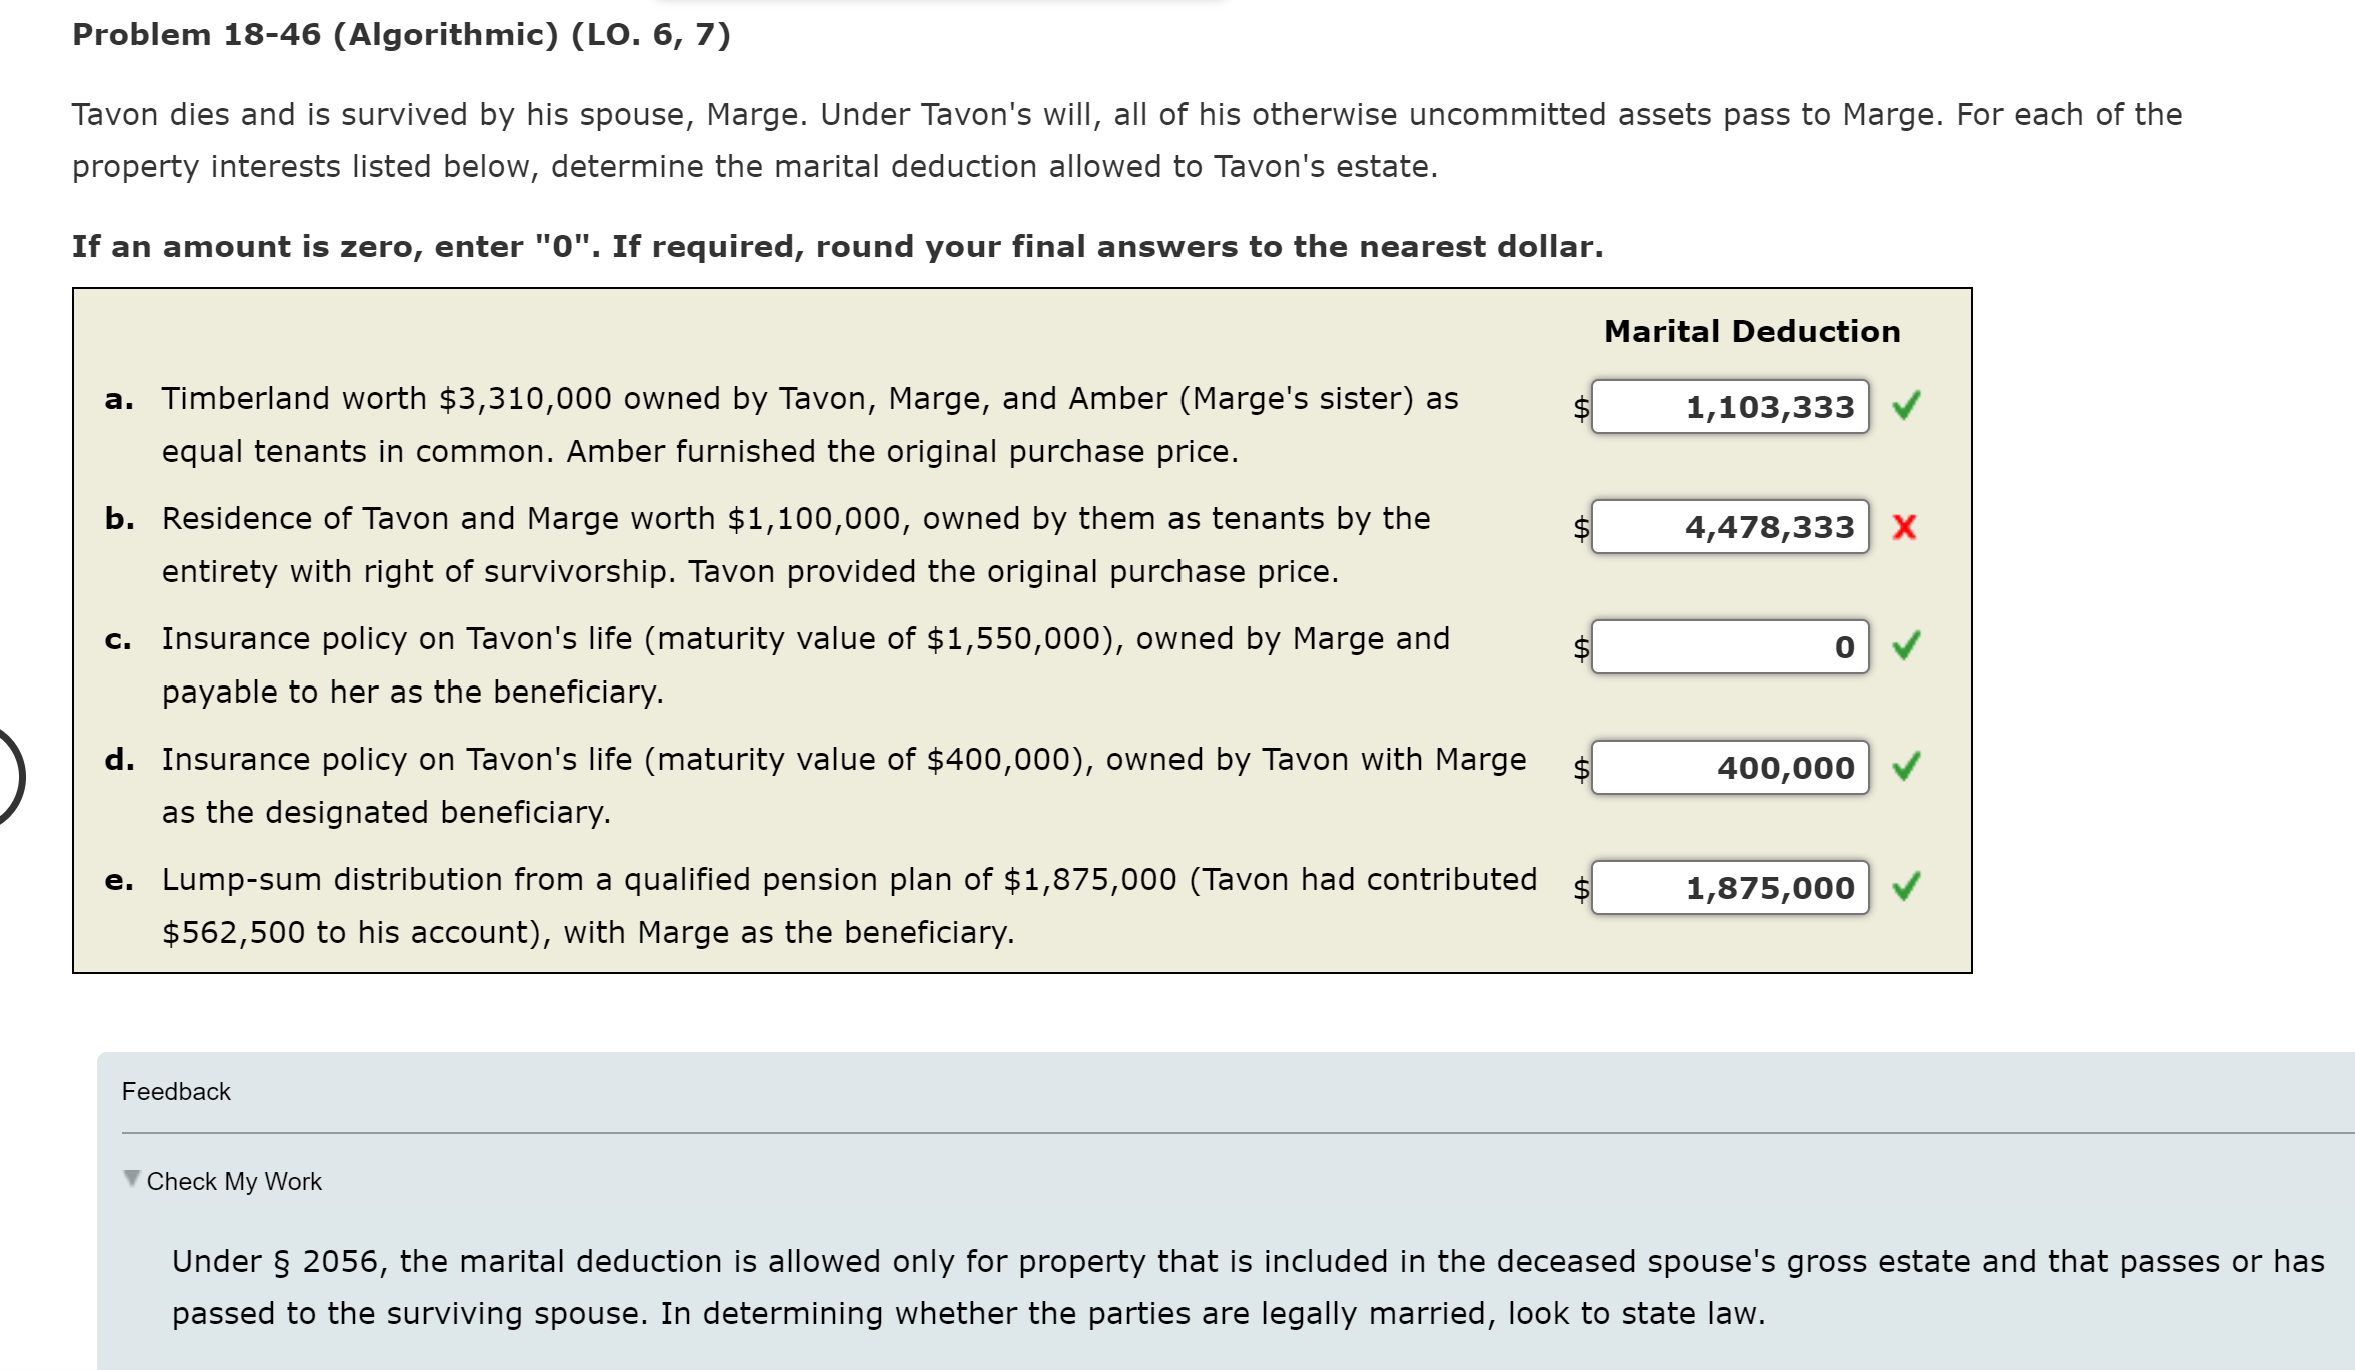Click the answer field showing 0
Image resolution: width=2355 pixels, height=1370 pixels.
1730,646
